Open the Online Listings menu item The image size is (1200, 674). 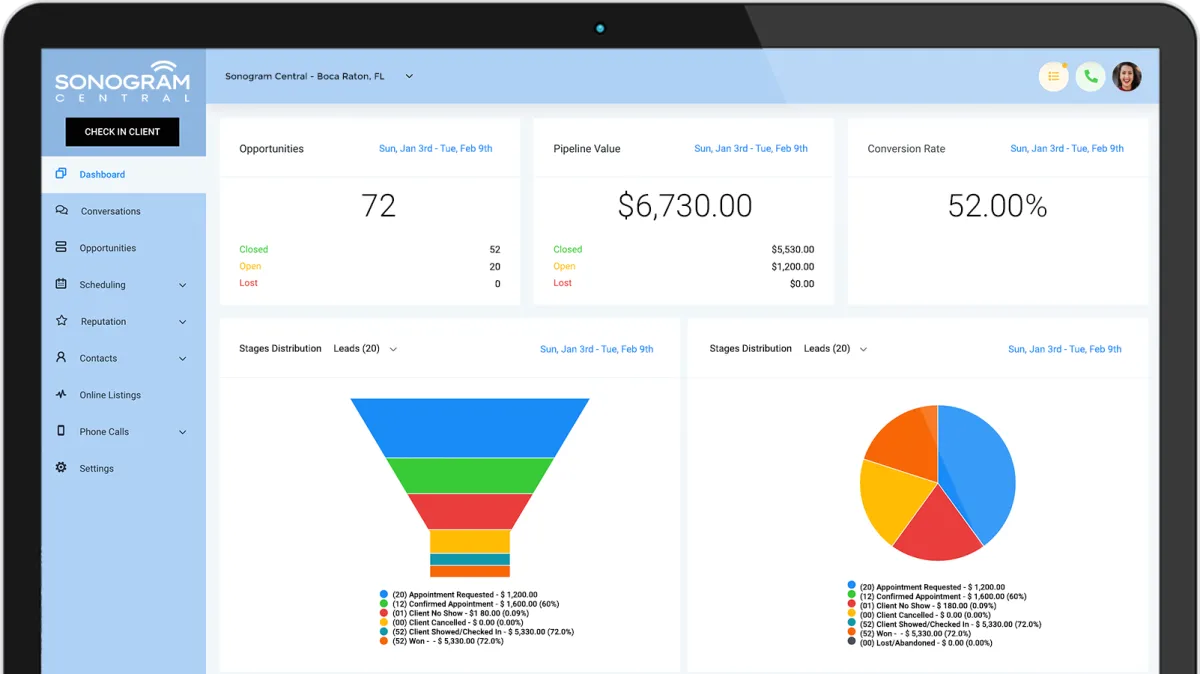click(110, 395)
